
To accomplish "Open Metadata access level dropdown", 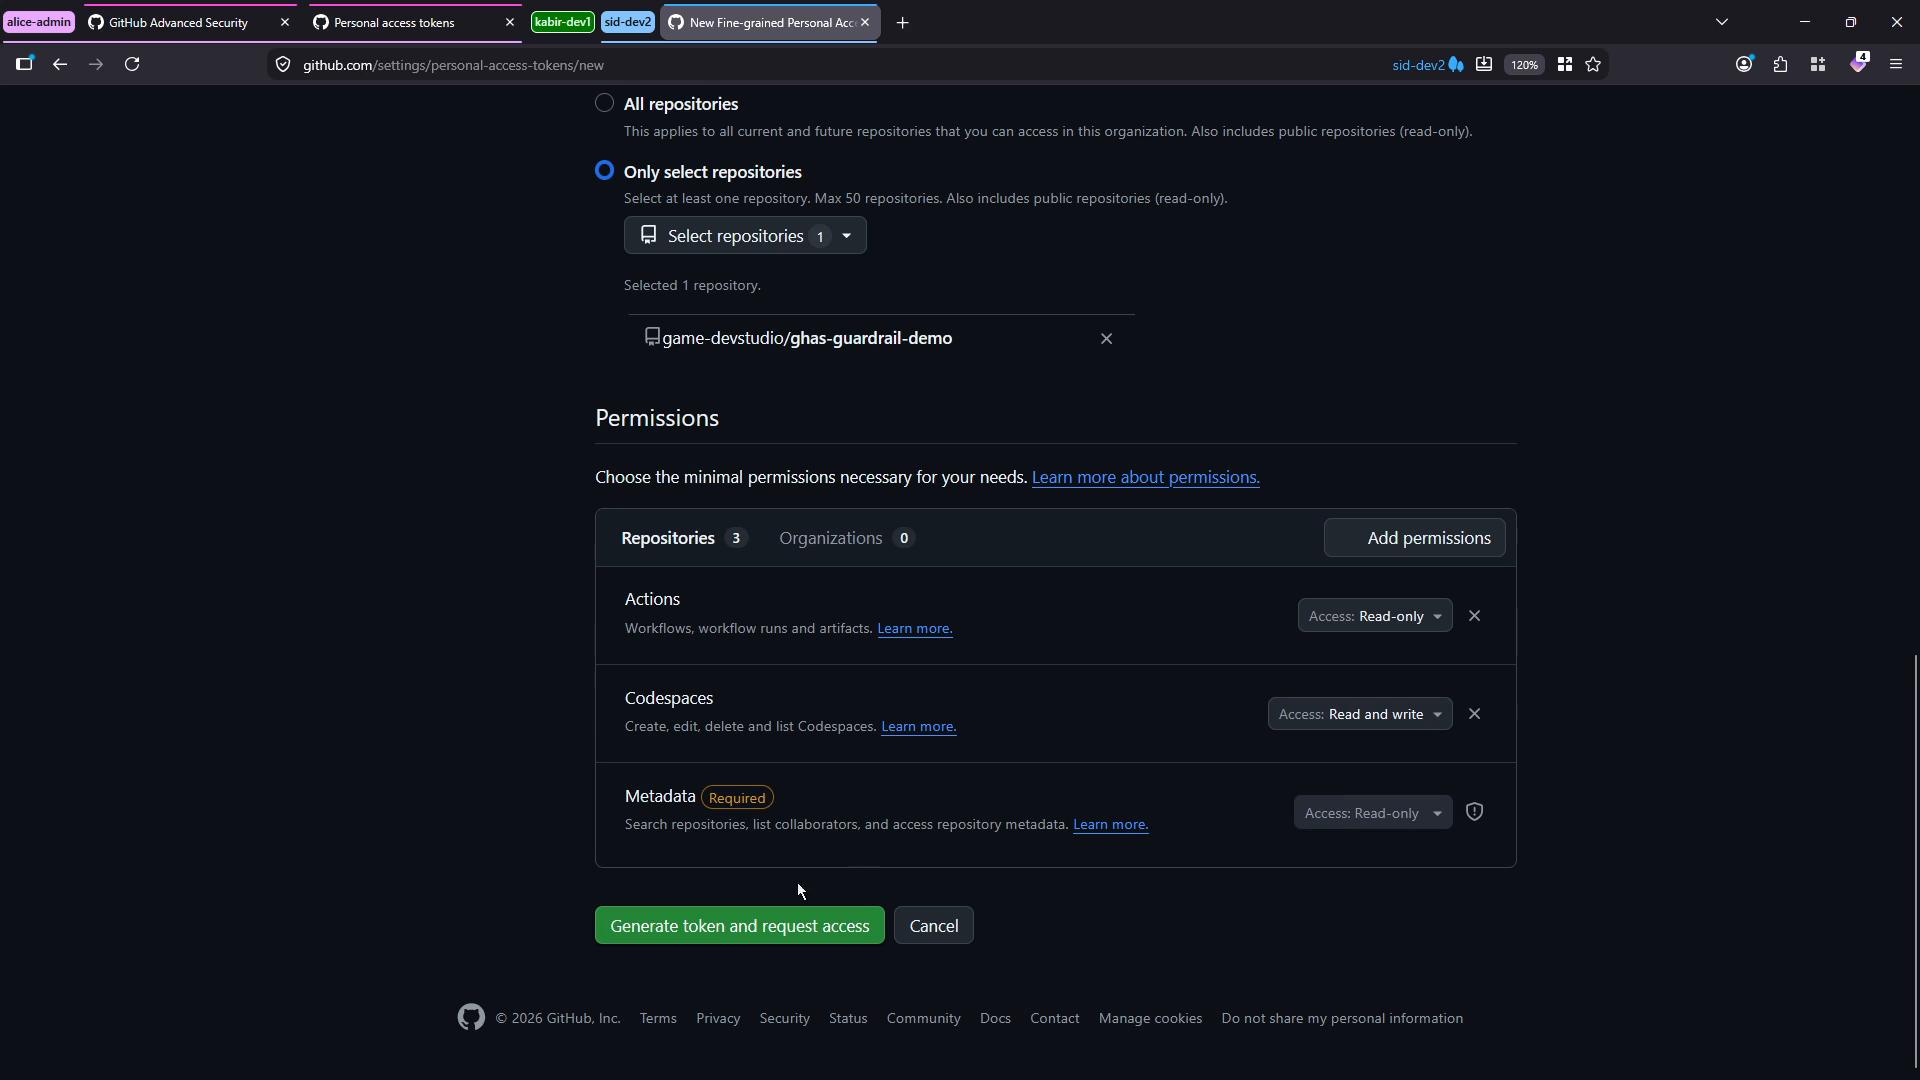I will (x=1373, y=813).
